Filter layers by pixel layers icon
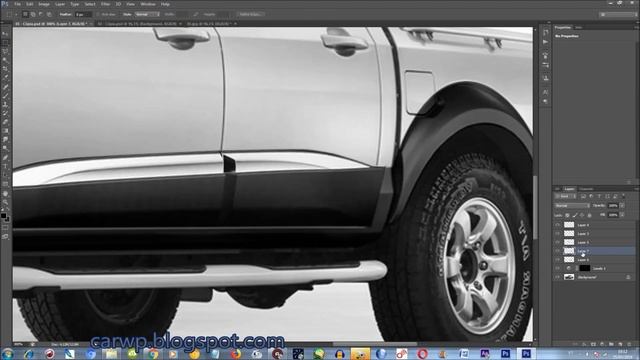Image resolution: width=640 pixels, height=360 pixels. 584,196
